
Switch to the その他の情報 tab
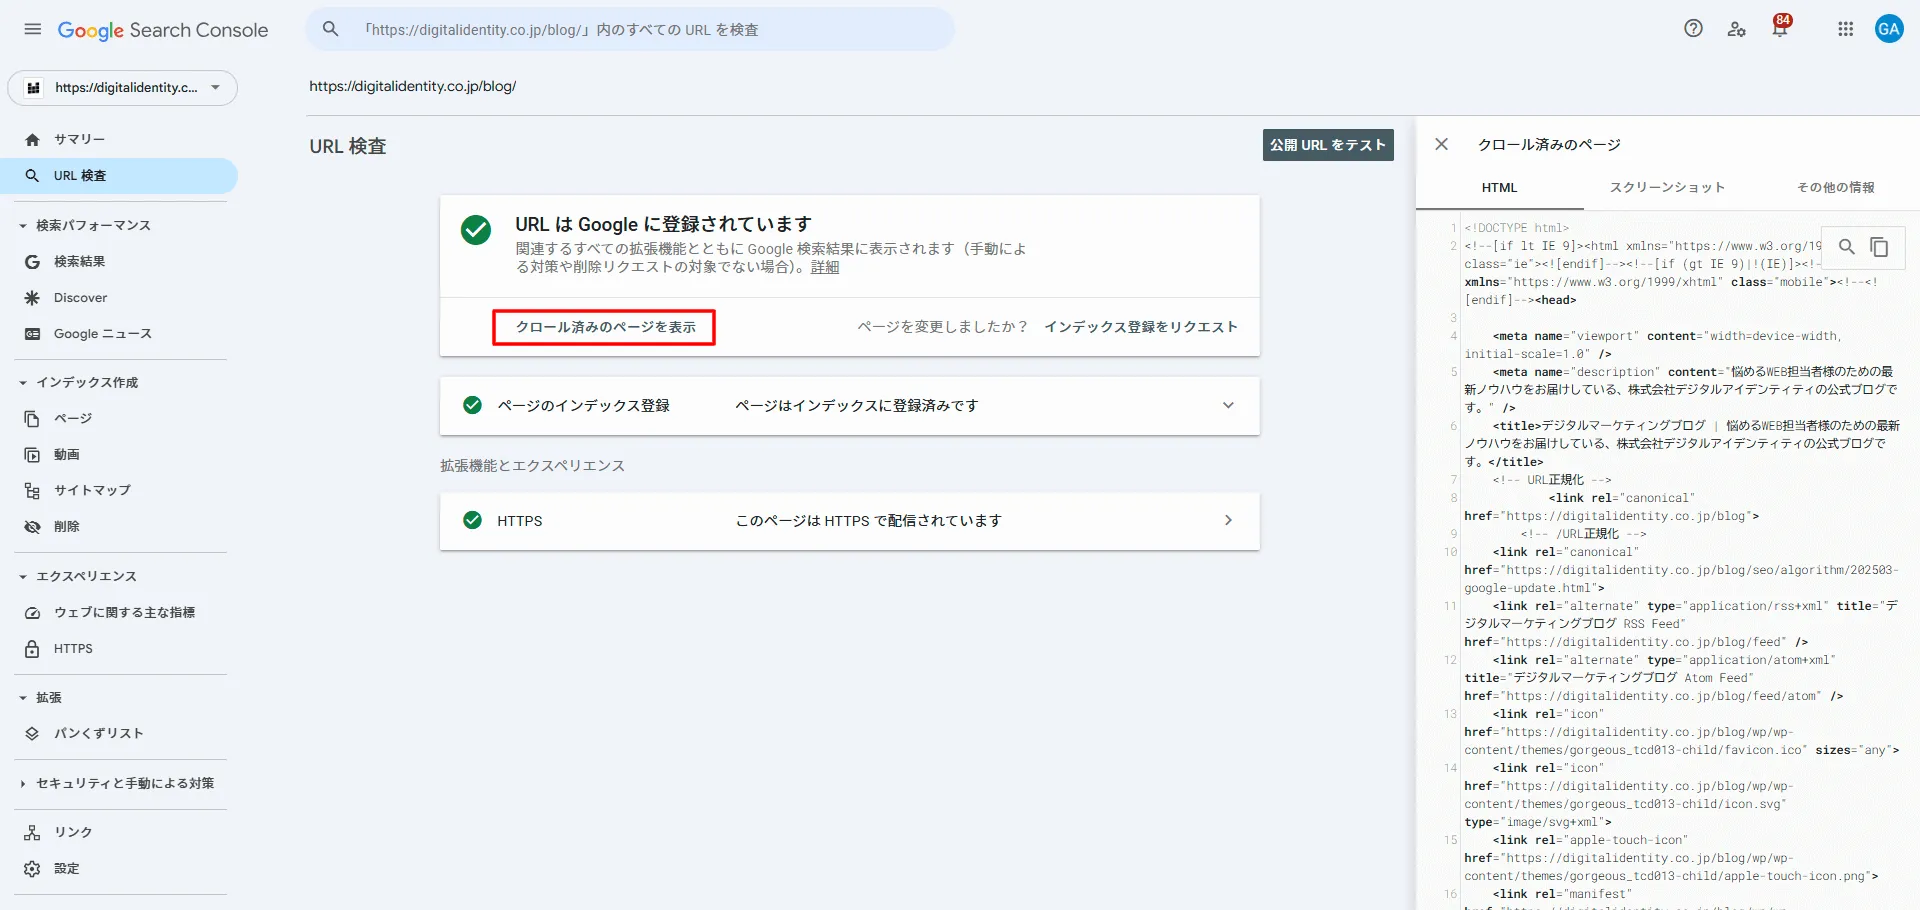[x=1835, y=187]
